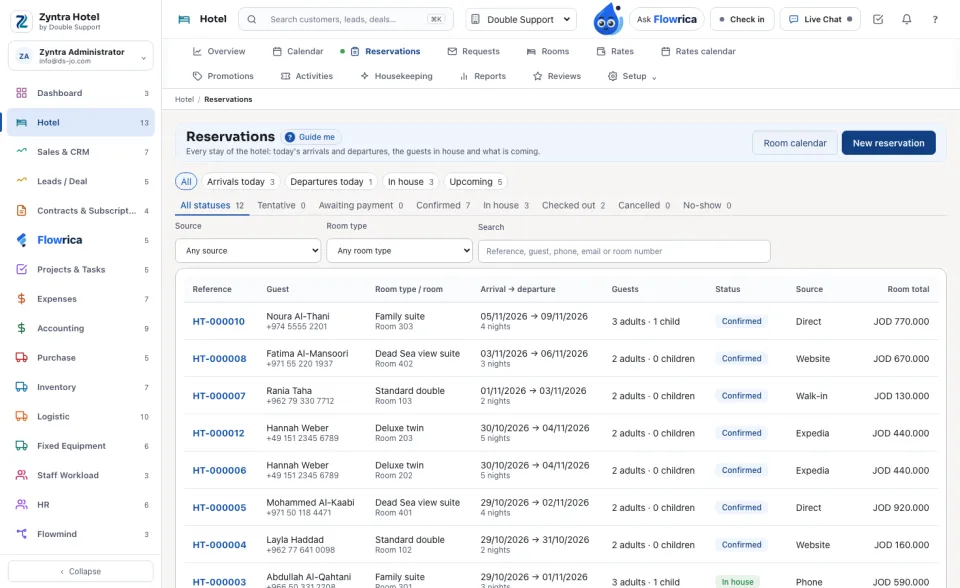This screenshot has width=960, height=588.
Task: Click the Accounting sidebar icon
Action: coord(21,328)
